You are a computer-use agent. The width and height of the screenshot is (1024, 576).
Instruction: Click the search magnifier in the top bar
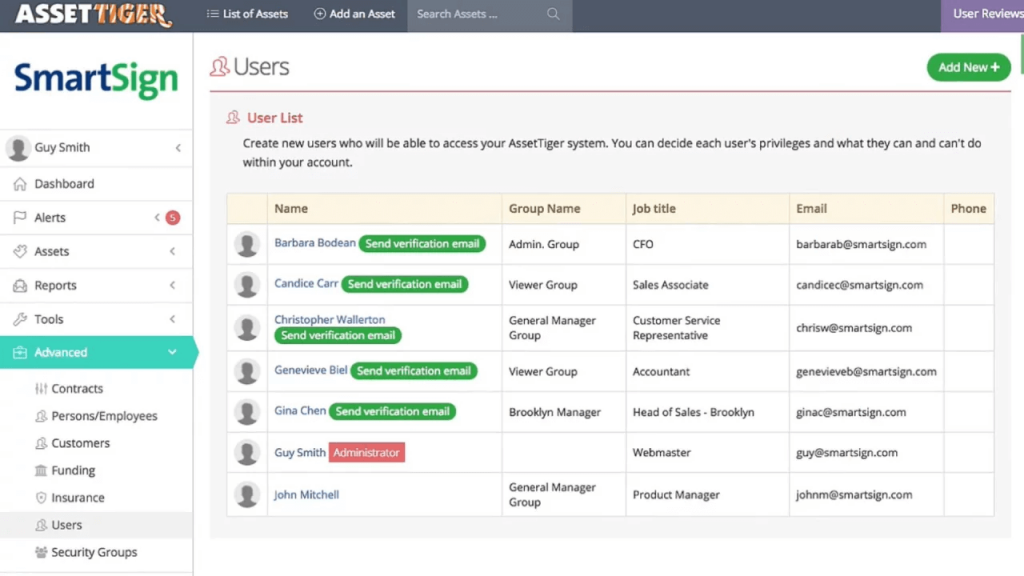tap(554, 15)
